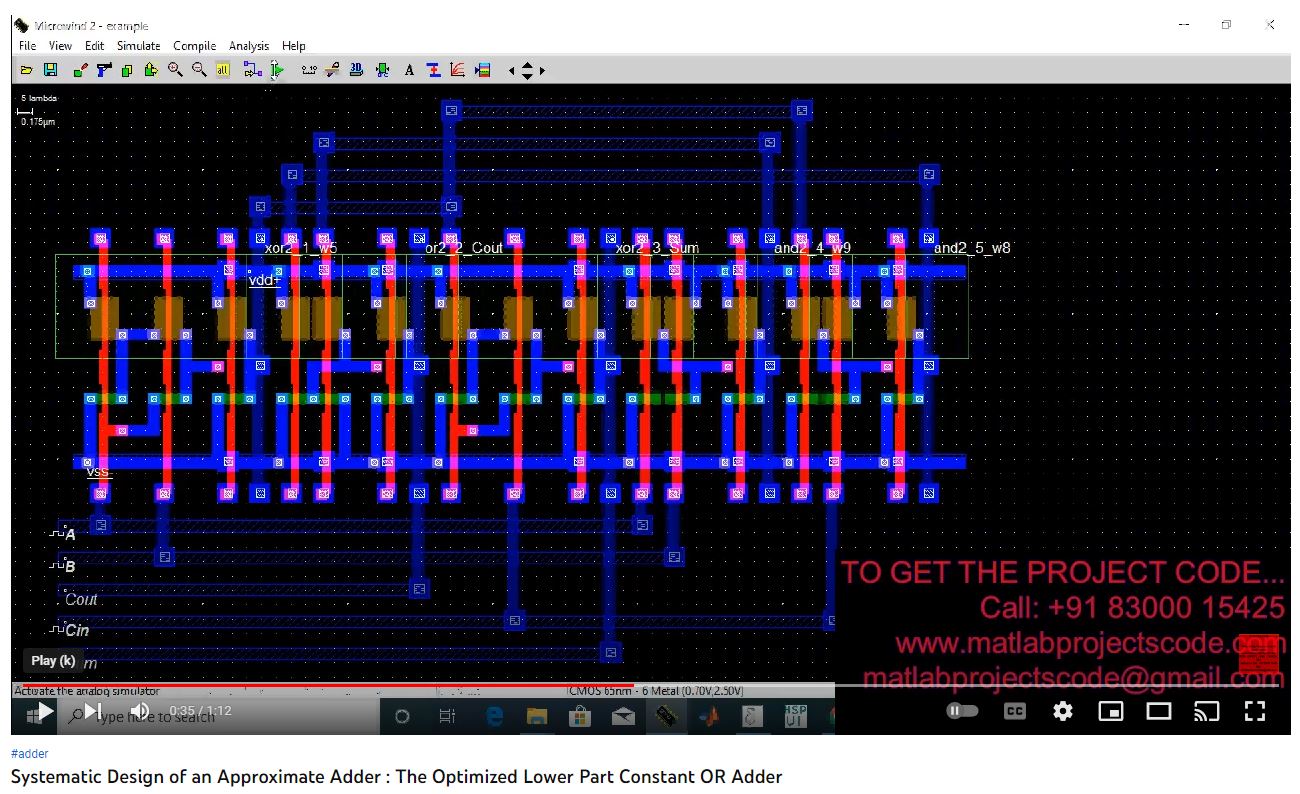Open the Simulate menu
Screen dimensions: 1300x794
pyautogui.click(x=138, y=46)
